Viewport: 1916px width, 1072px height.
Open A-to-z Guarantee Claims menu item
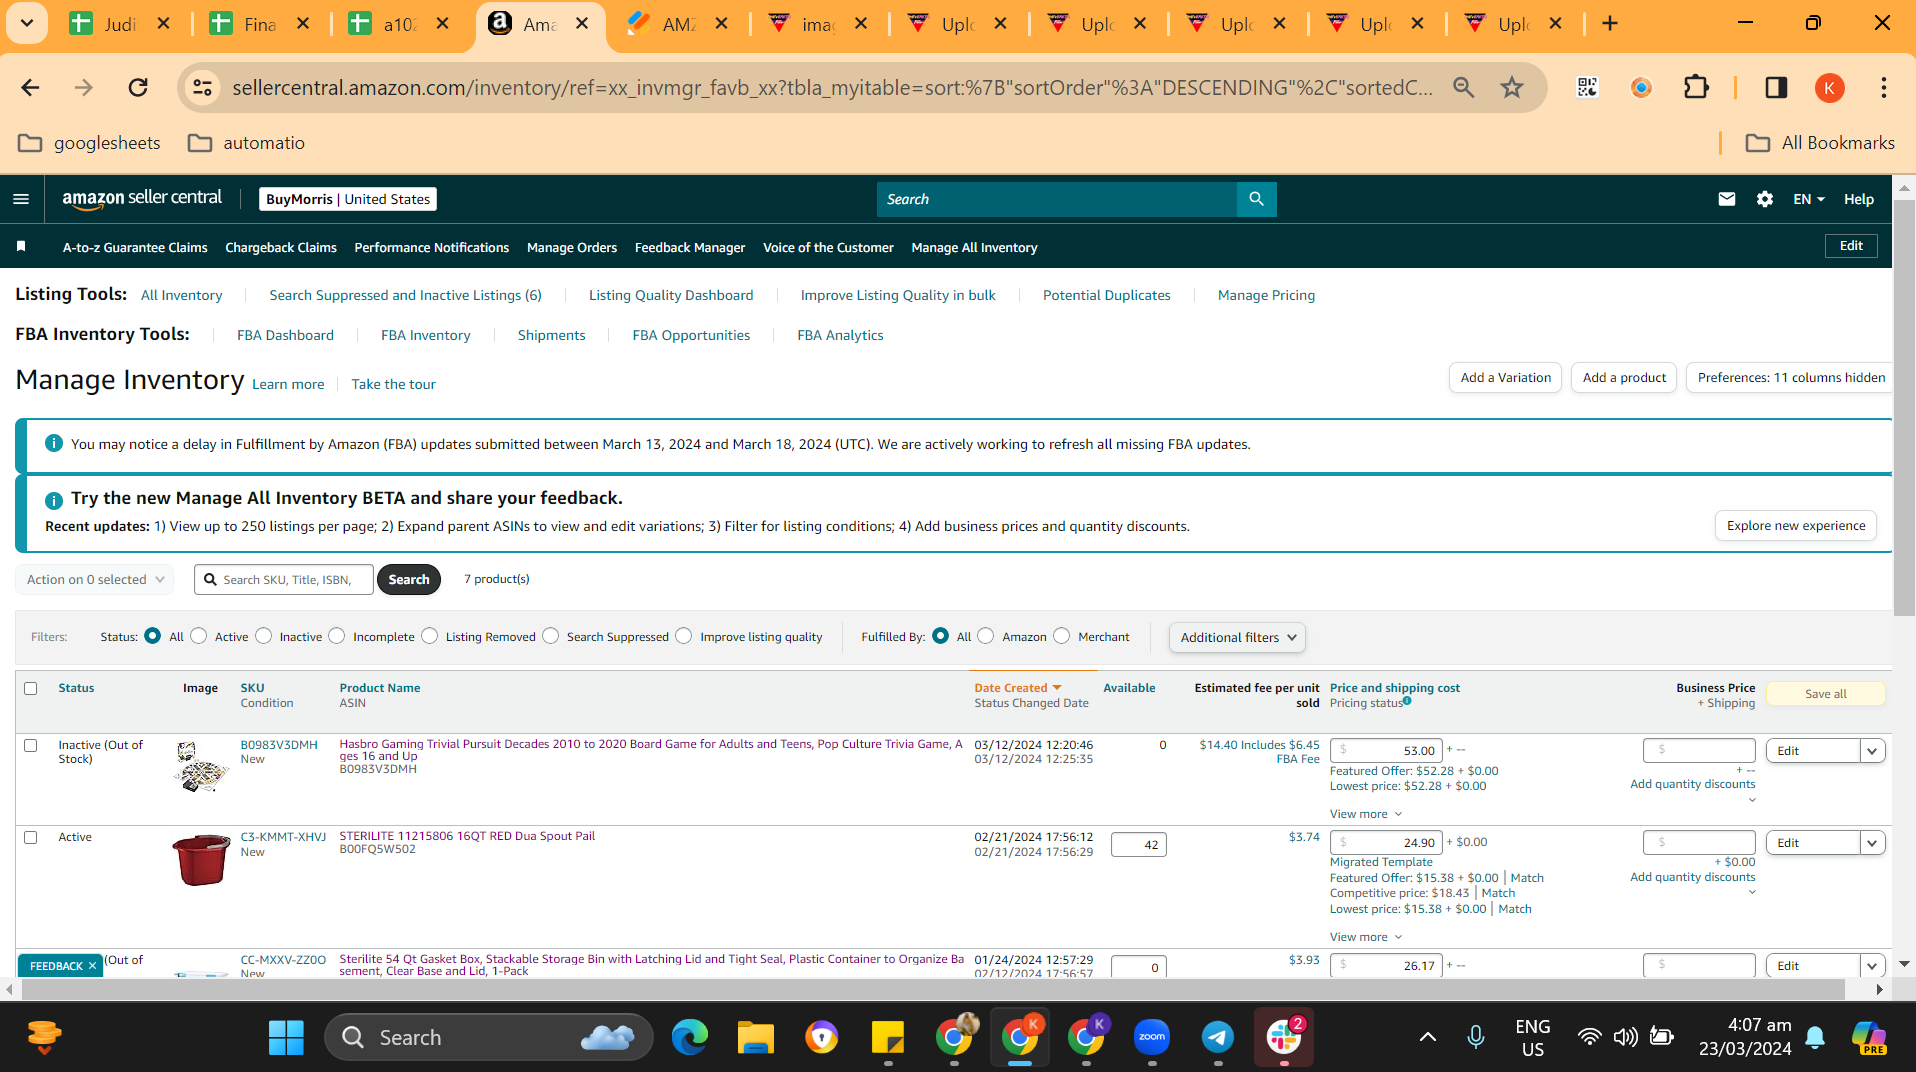pos(135,247)
